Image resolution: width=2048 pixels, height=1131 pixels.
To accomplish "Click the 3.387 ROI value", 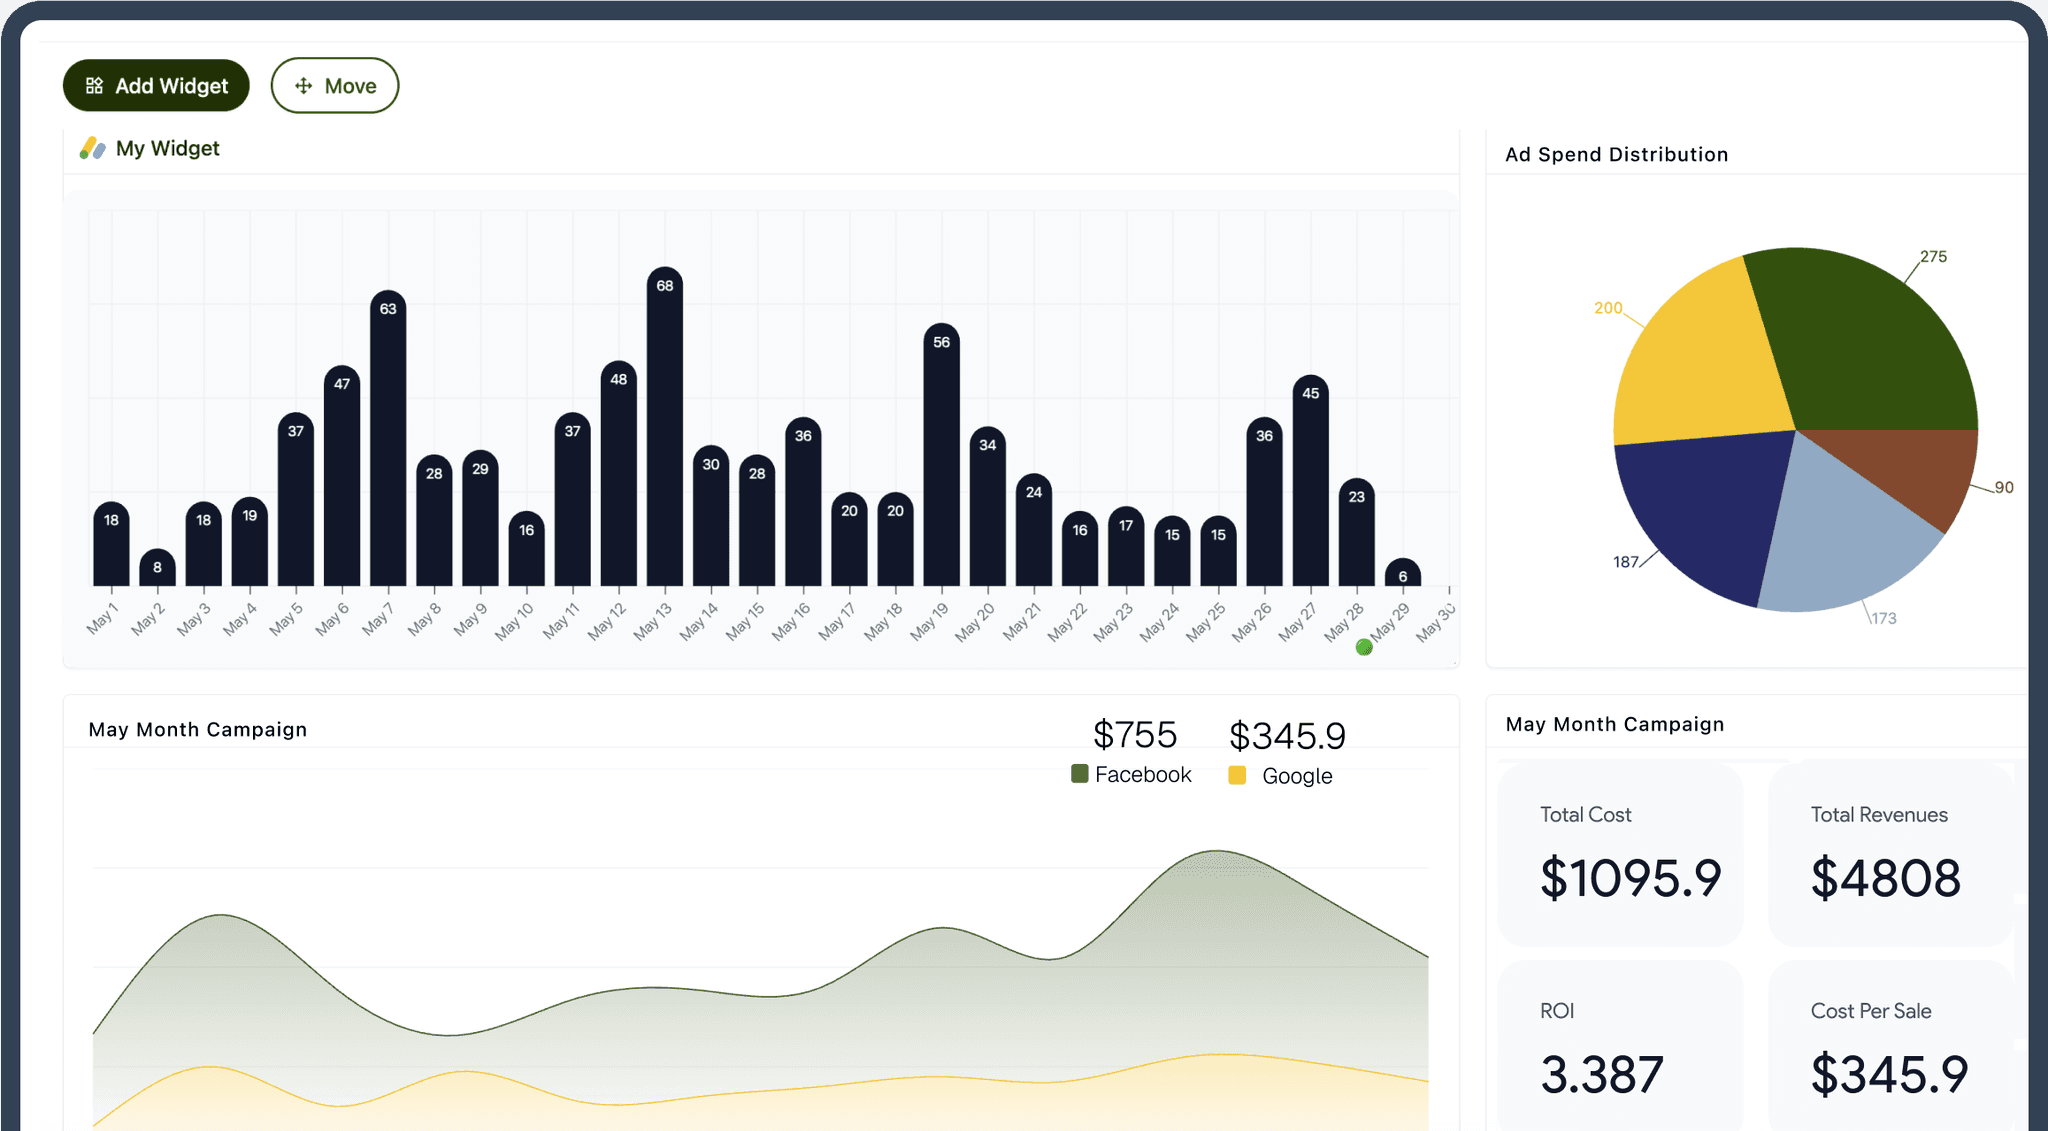I will (x=1602, y=1075).
